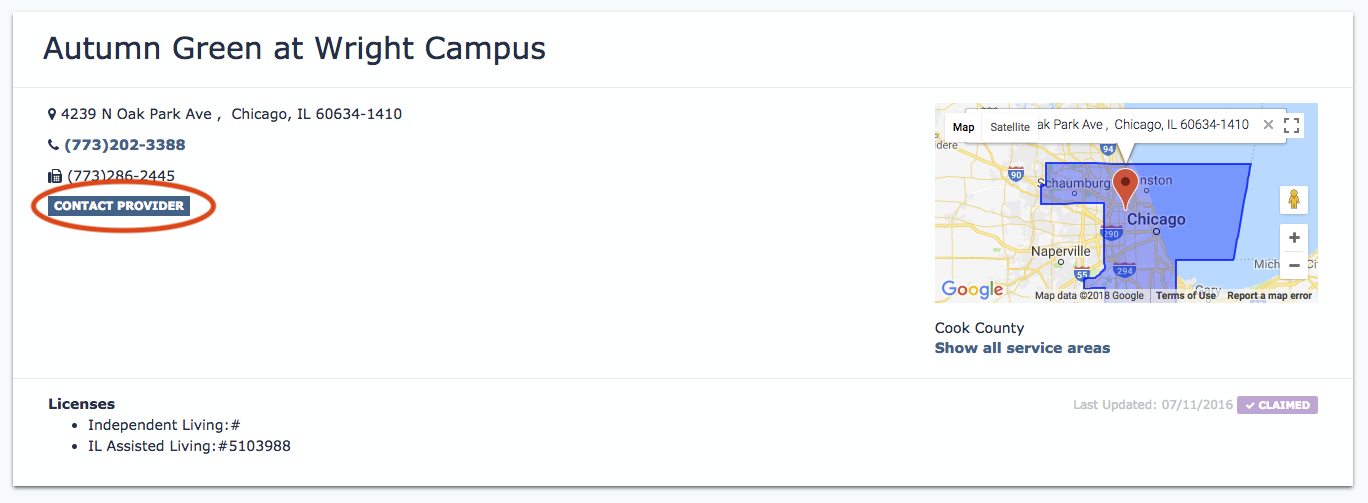The width and height of the screenshot is (1368, 503).
Task: Close the map address info window
Action: point(1268,125)
